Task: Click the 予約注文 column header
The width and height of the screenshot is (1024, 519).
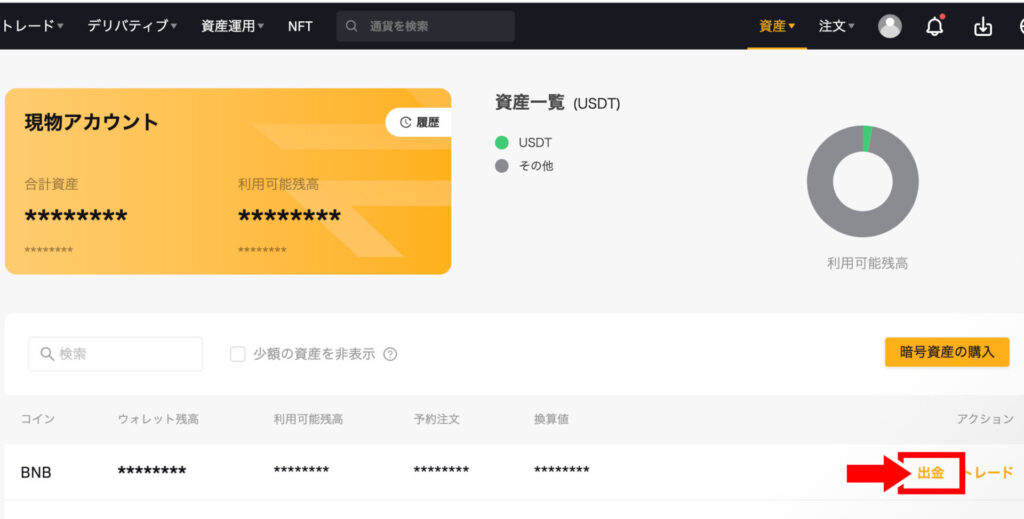Action: tap(436, 419)
